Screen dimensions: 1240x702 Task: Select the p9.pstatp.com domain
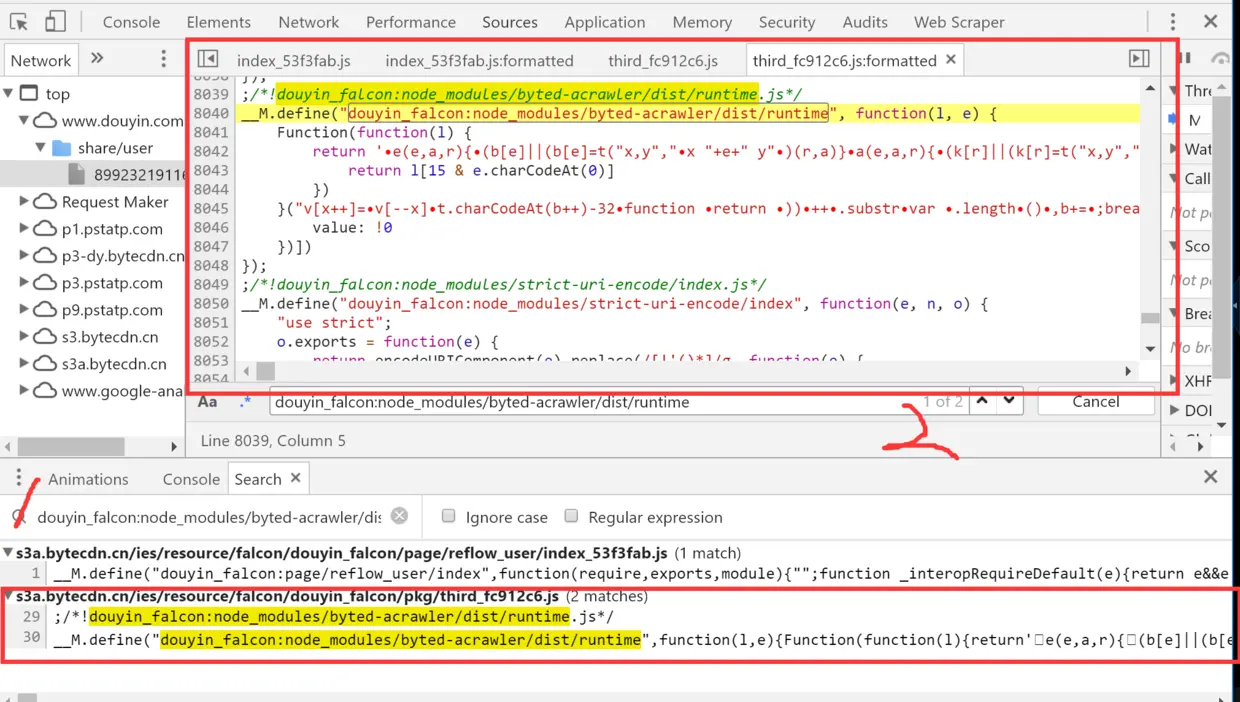[112, 310]
